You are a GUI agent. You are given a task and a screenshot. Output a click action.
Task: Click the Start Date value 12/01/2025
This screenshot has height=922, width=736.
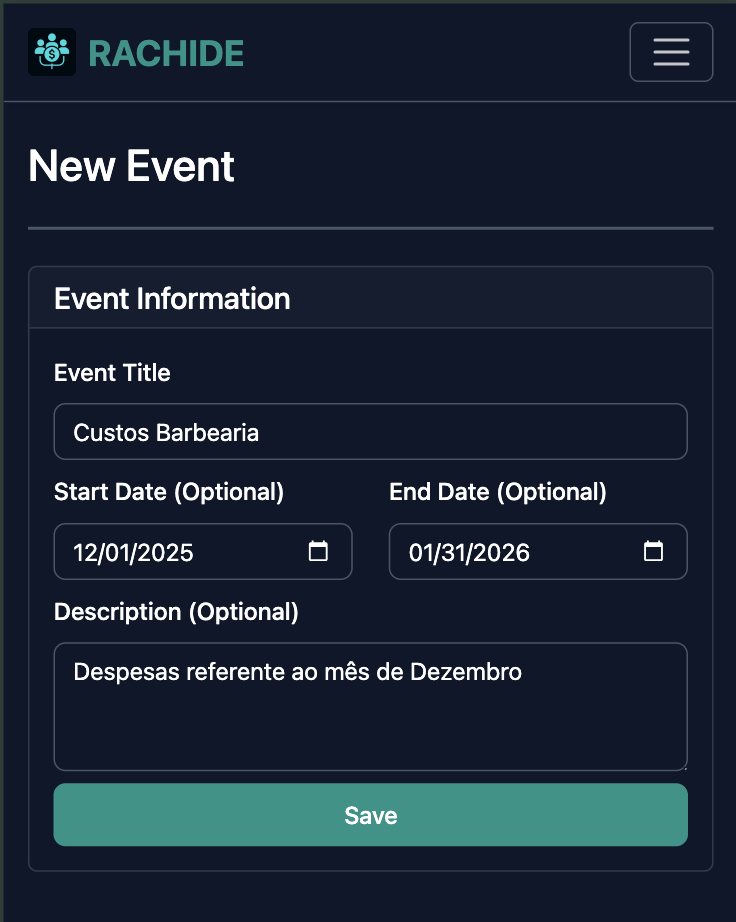[x=133, y=551]
